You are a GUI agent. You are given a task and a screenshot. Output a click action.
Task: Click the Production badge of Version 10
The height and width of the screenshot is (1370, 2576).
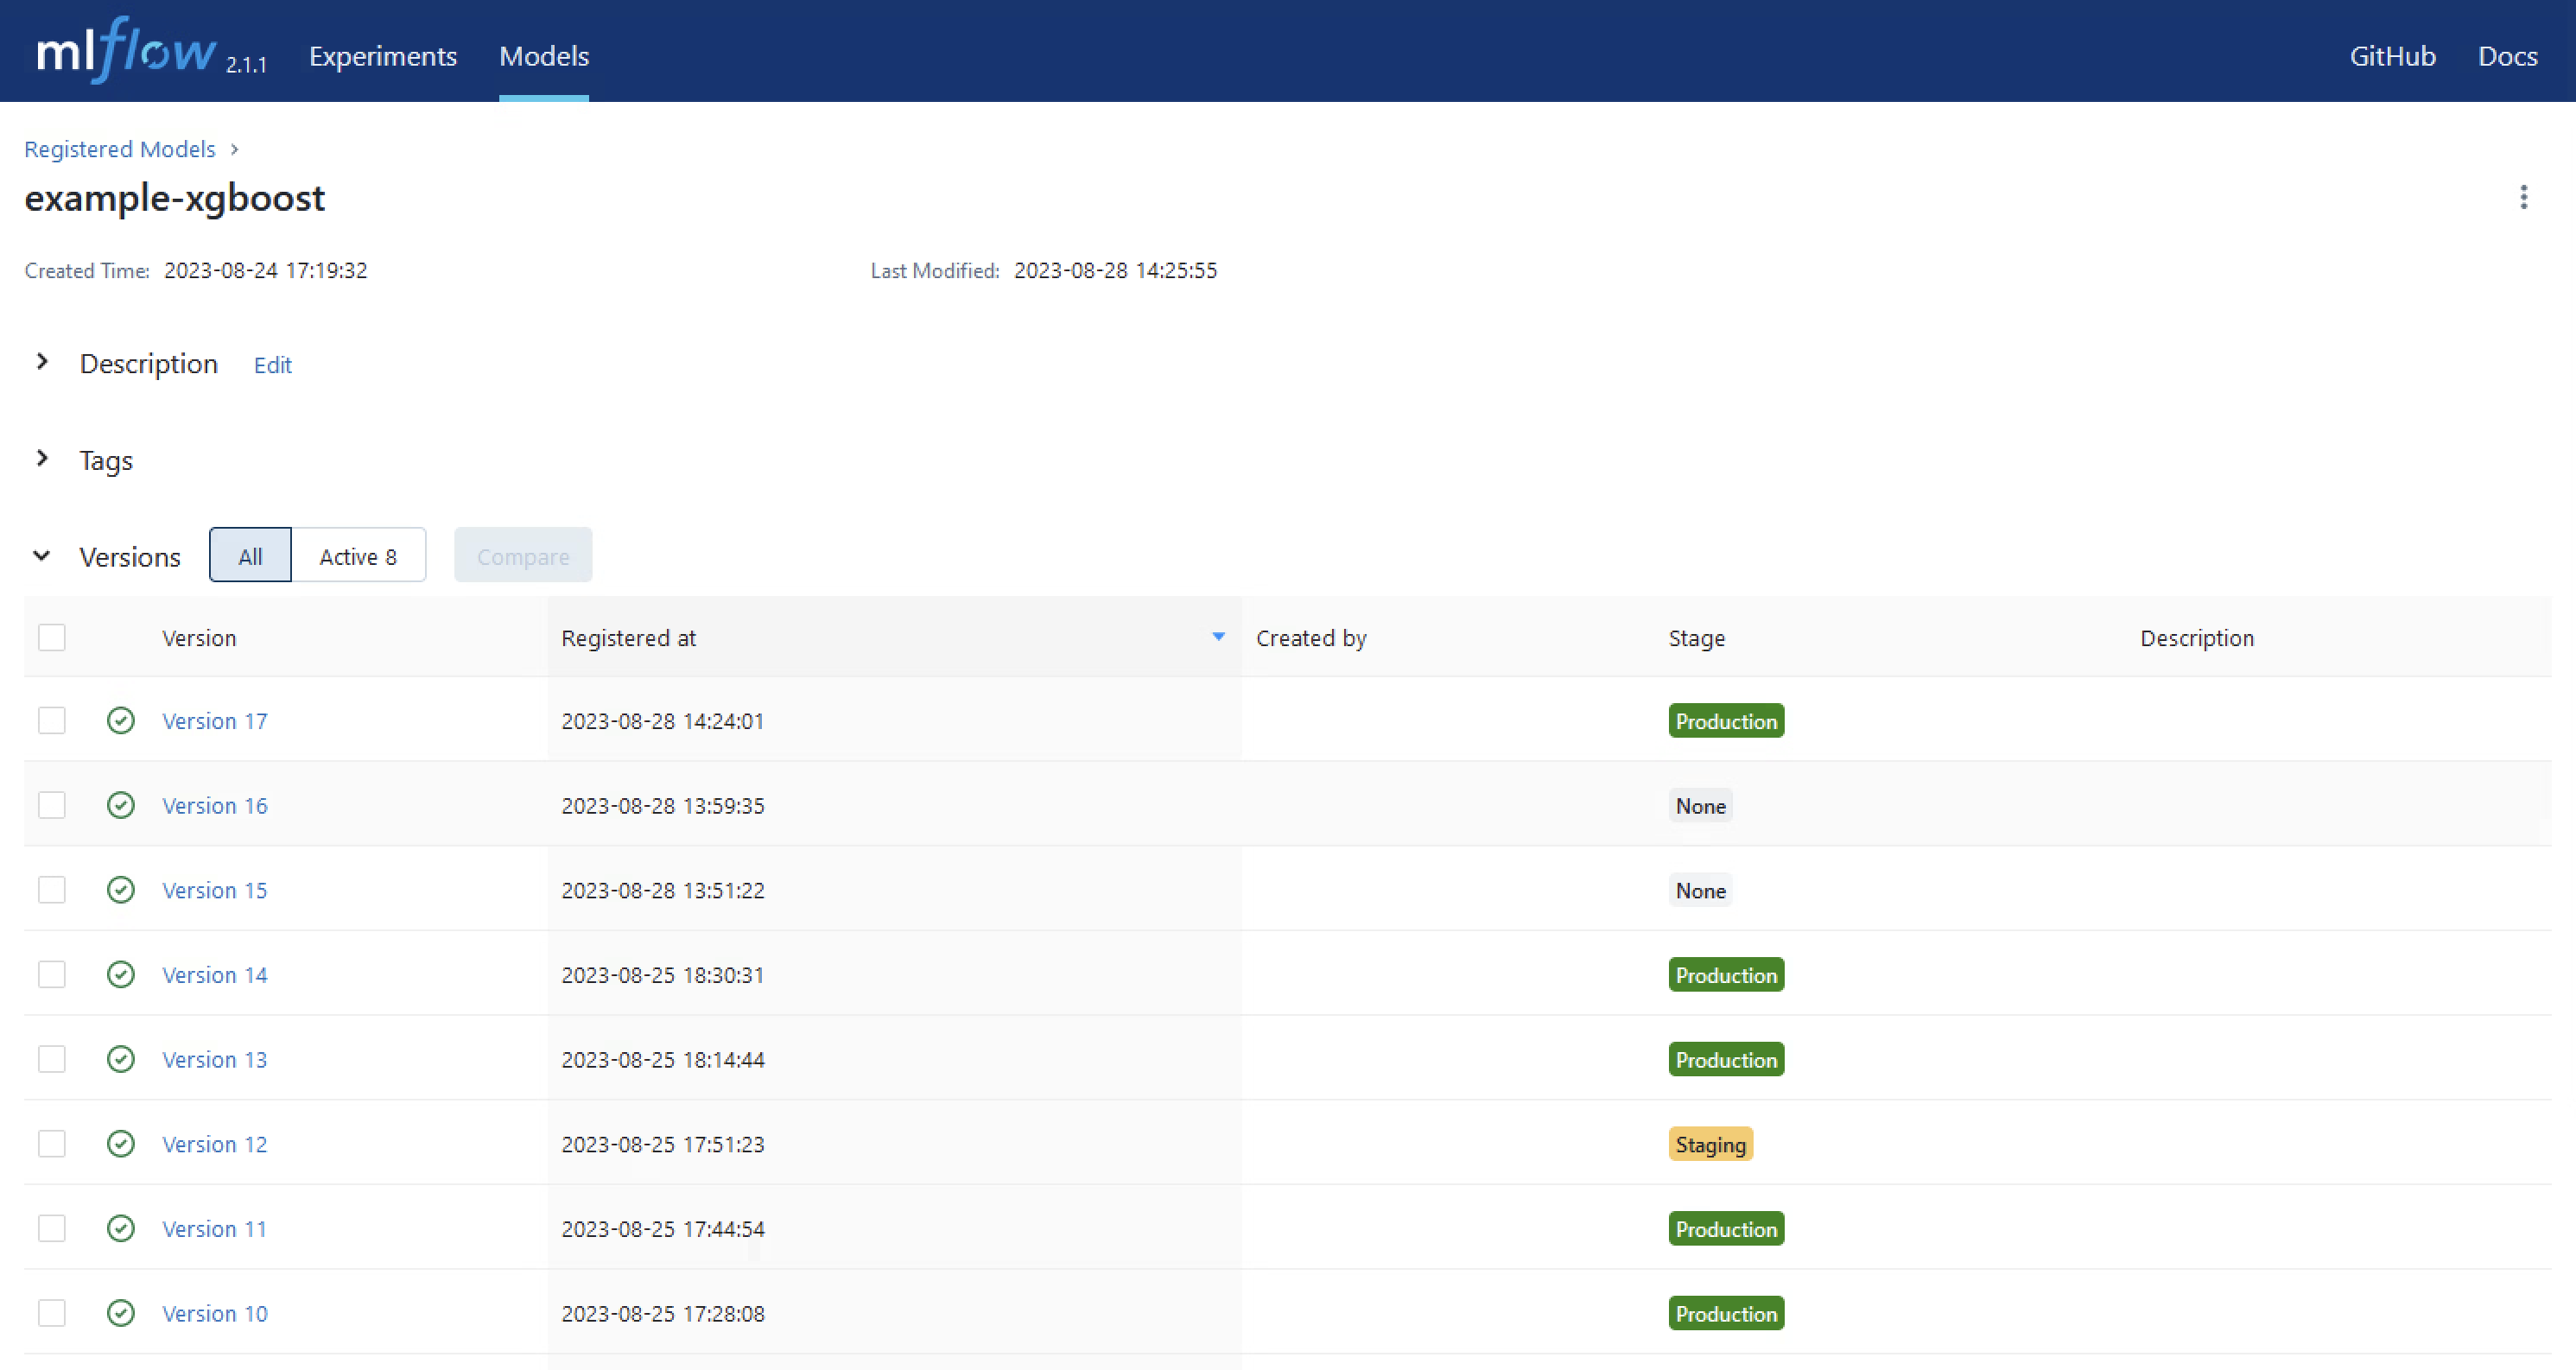tap(1726, 1313)
